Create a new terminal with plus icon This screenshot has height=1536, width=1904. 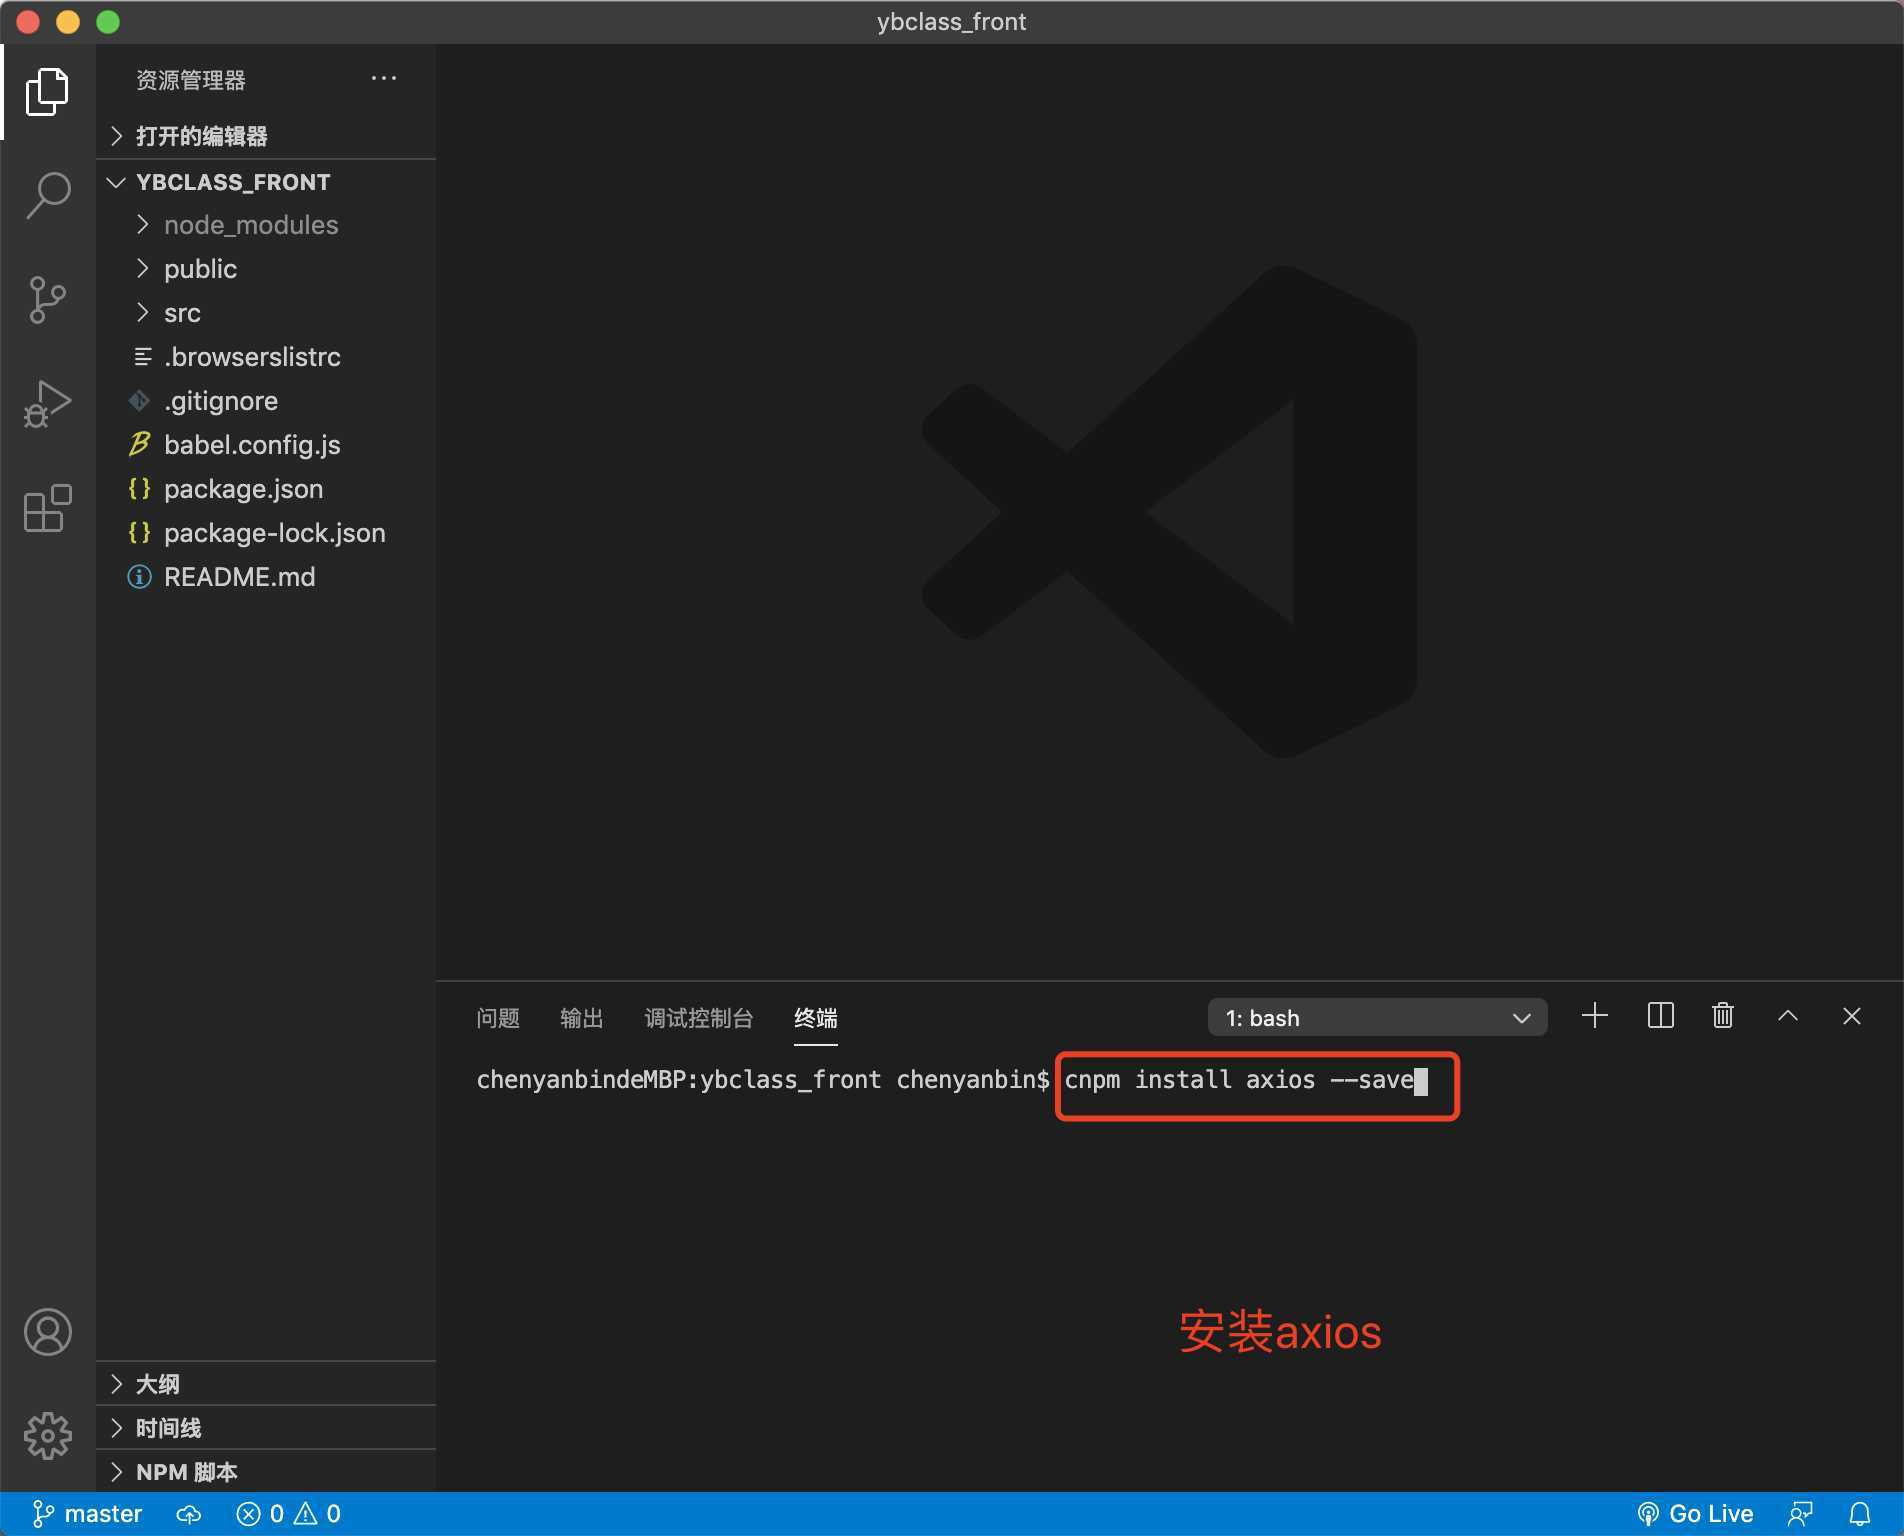tap(1595, 1016)
